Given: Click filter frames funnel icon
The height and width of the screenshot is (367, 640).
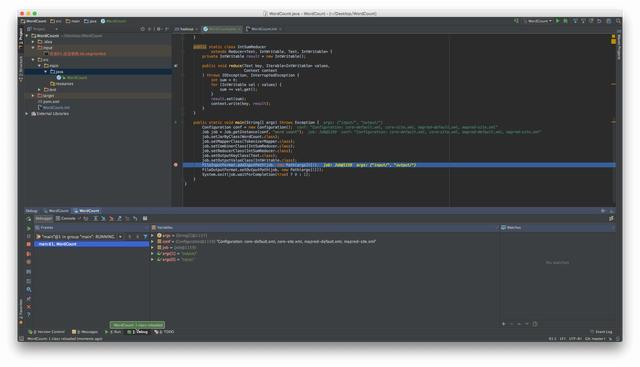Looking at the screenshot, I should point(145,237).
